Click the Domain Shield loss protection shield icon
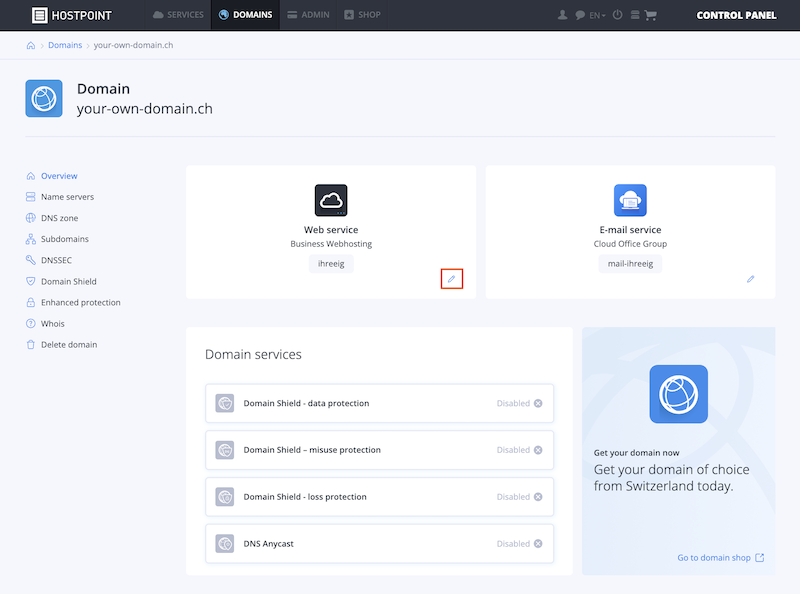This screenshot has width=800, height=594. coord(224,497)
